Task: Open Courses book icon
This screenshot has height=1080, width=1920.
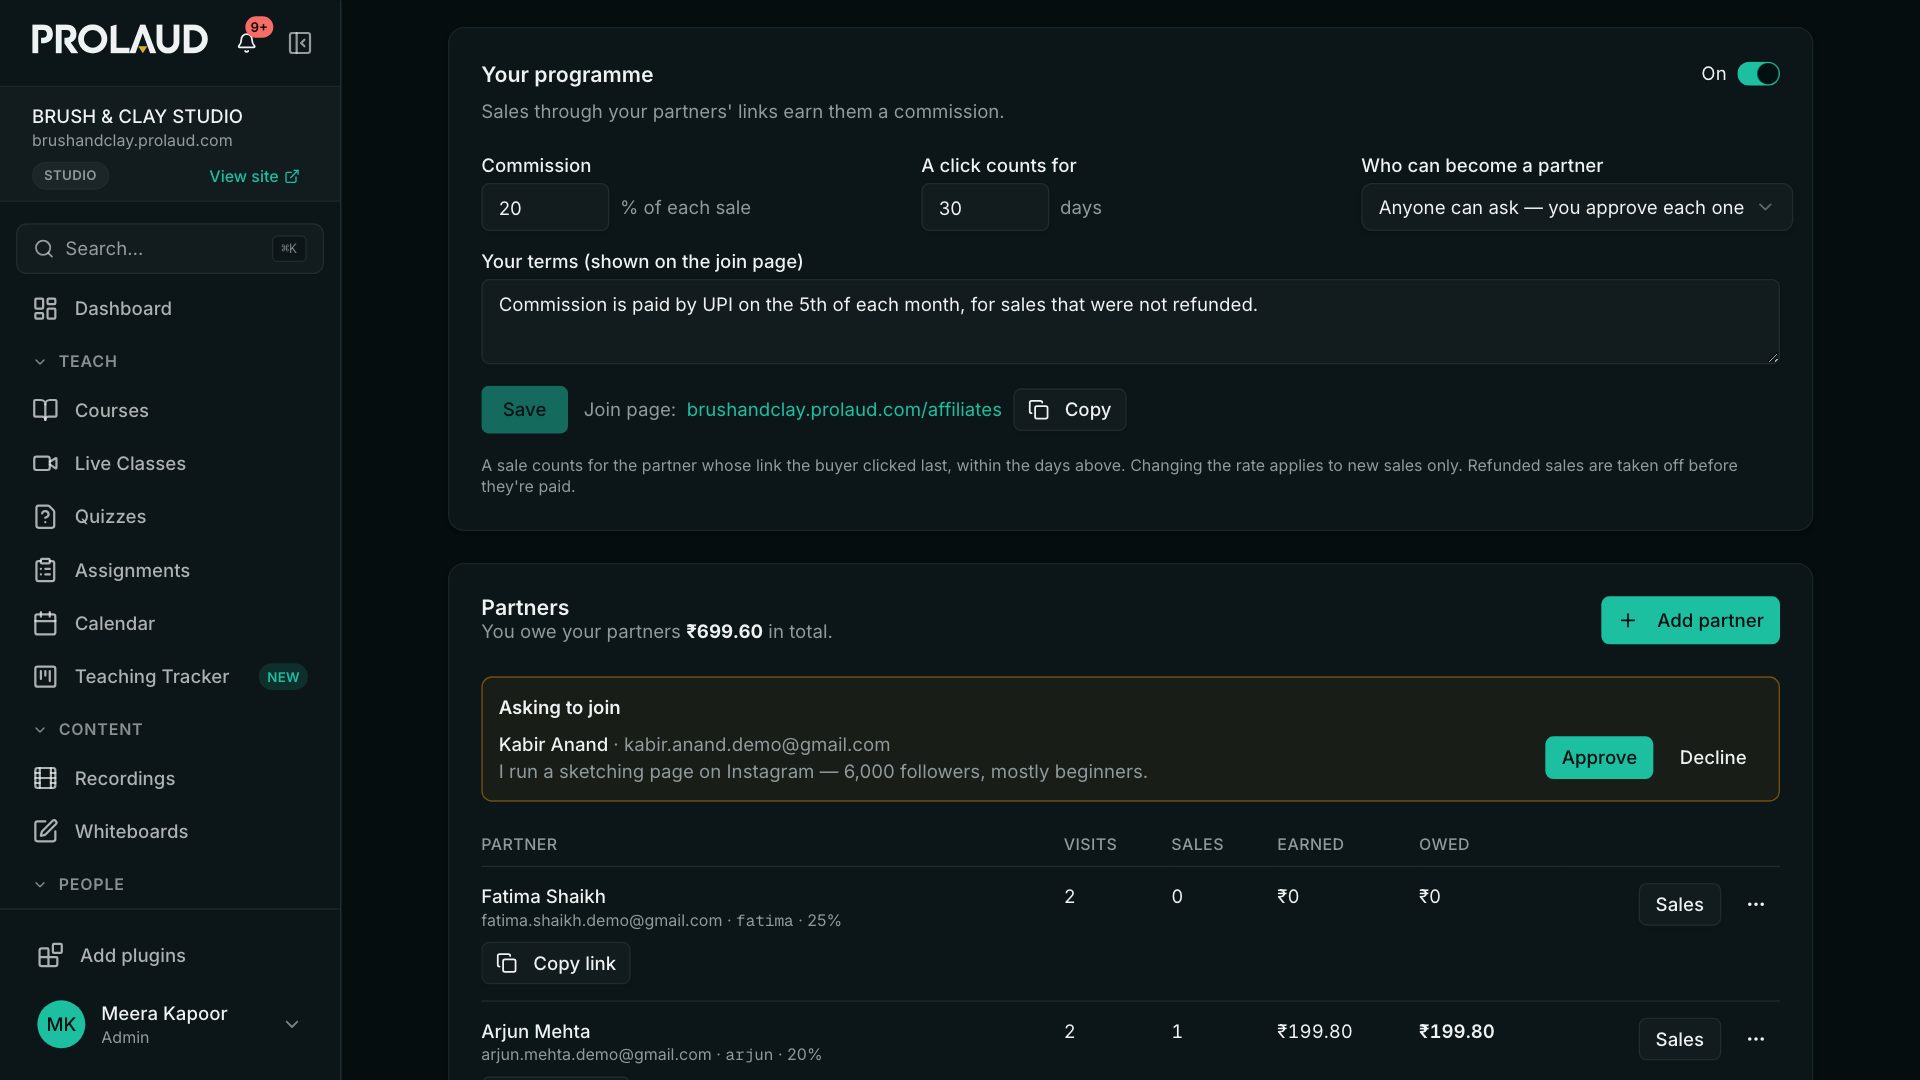Action: [x=45, y=410]
